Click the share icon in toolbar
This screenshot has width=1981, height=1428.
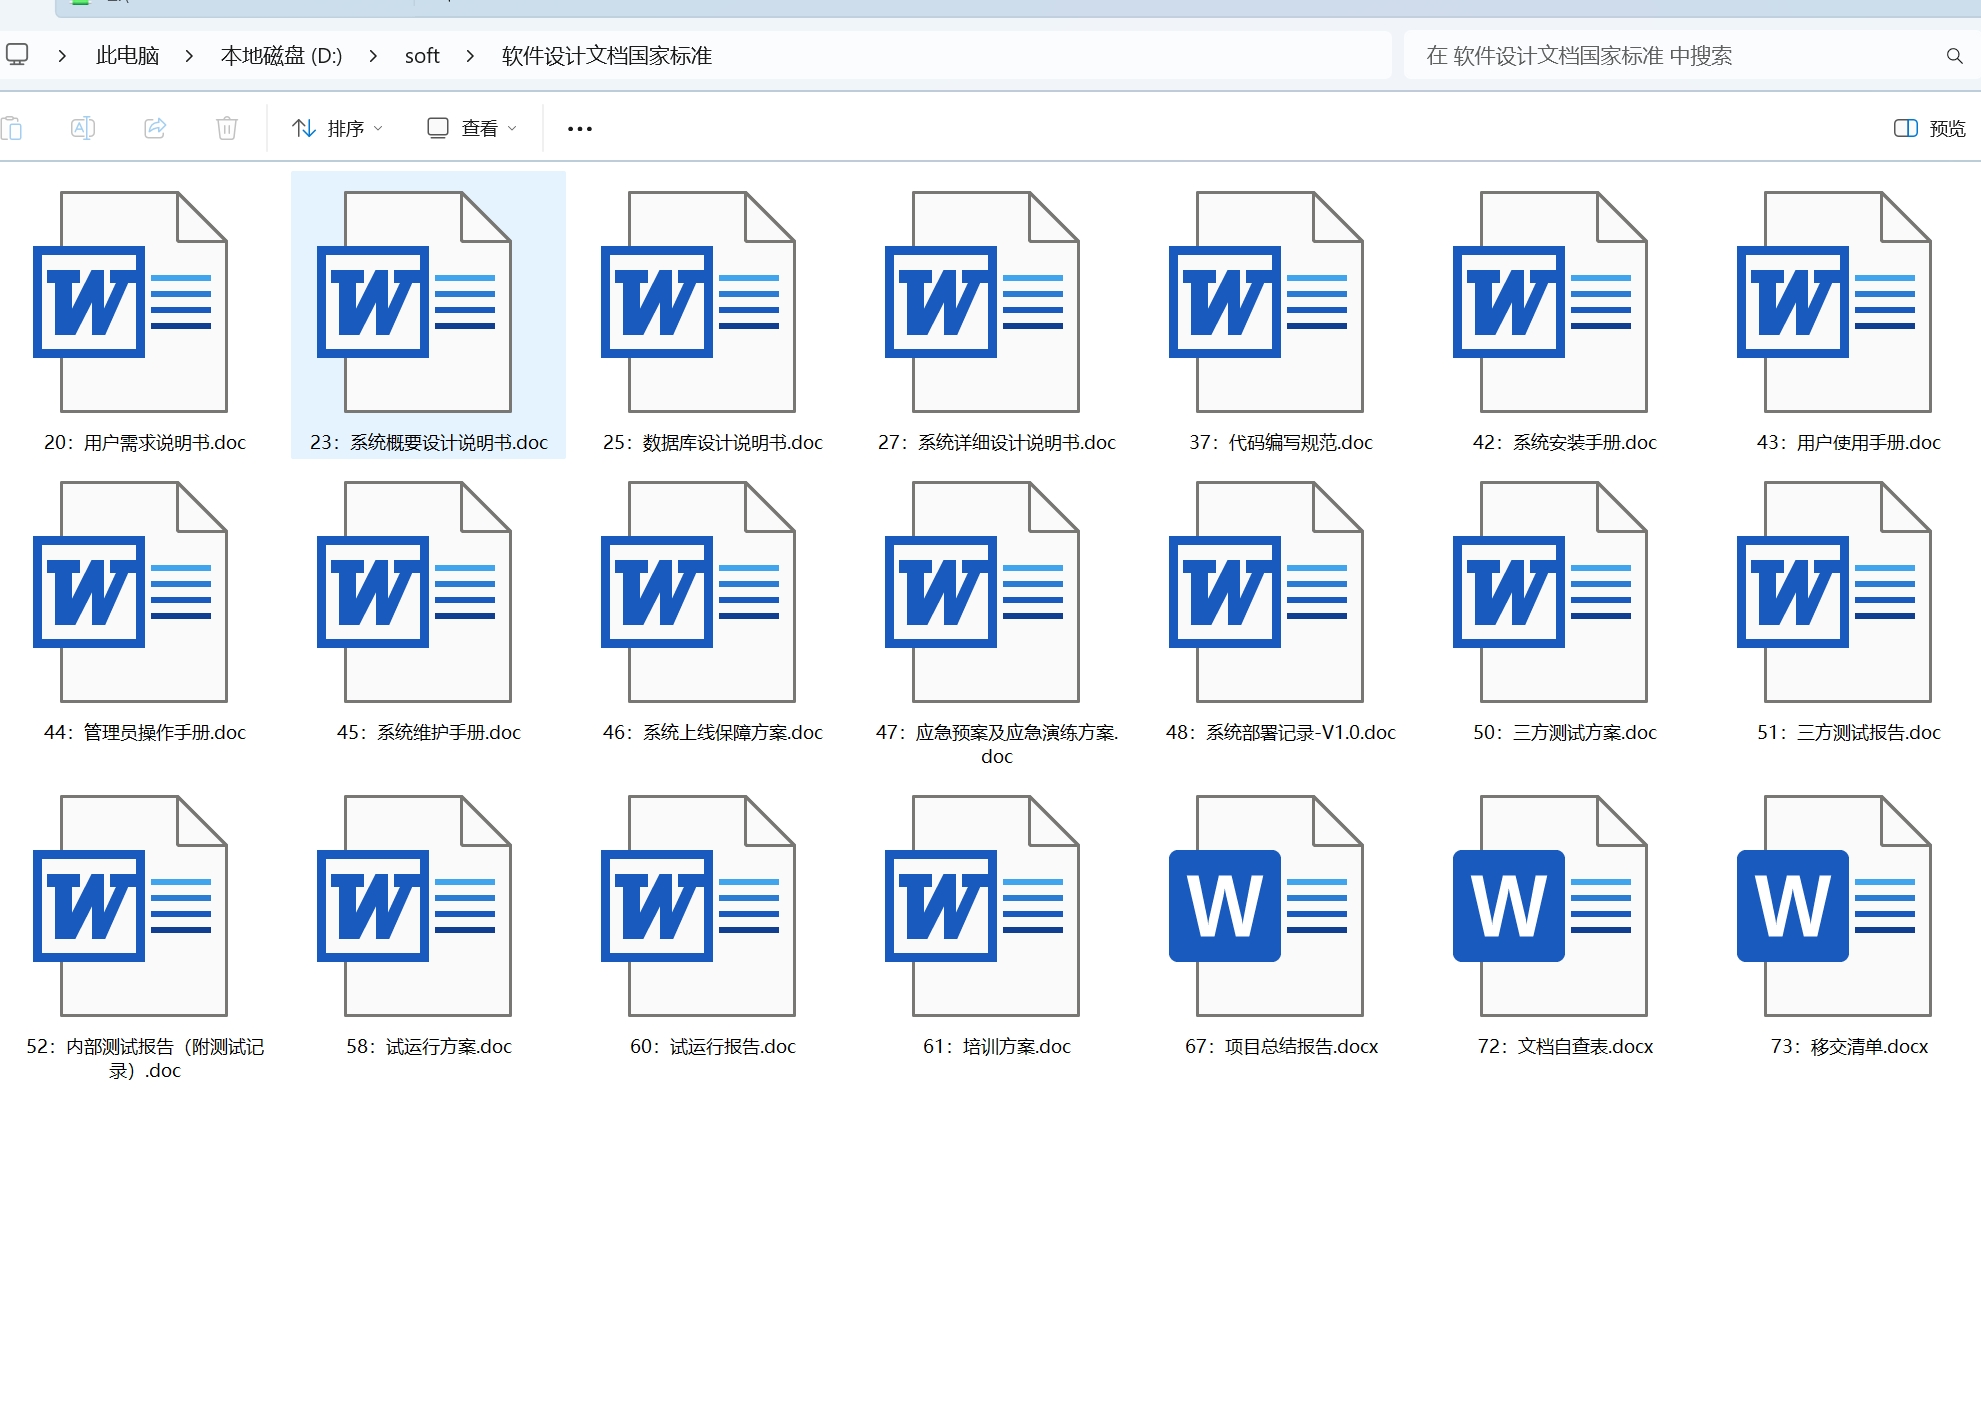155,128
